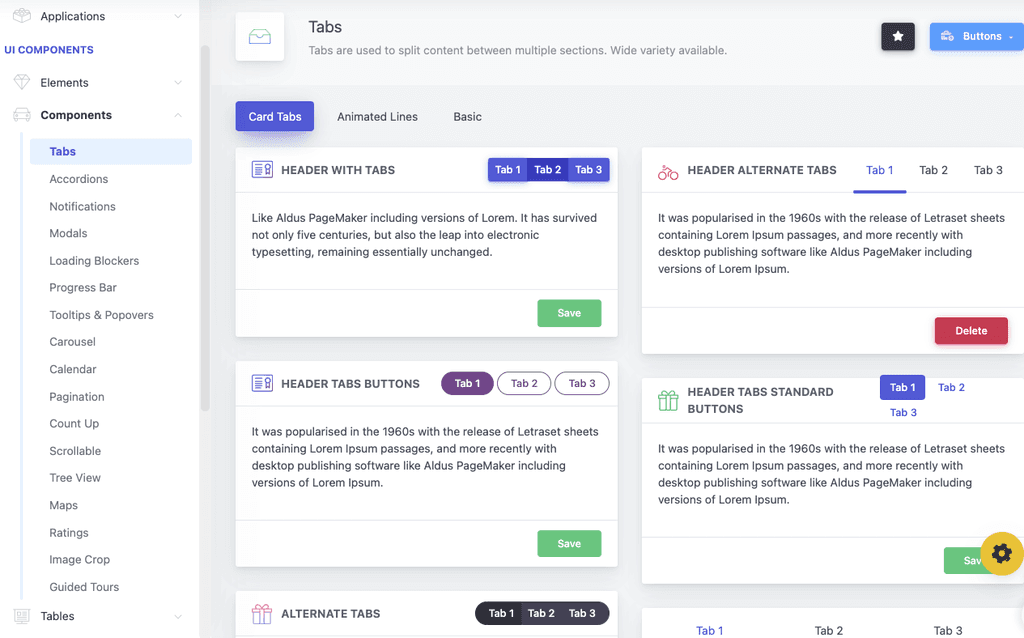The image size is (1024, 638).
Task: Select Tab 3 pill in Header Tabs Buttons
Action: click(x=582, y=383)
